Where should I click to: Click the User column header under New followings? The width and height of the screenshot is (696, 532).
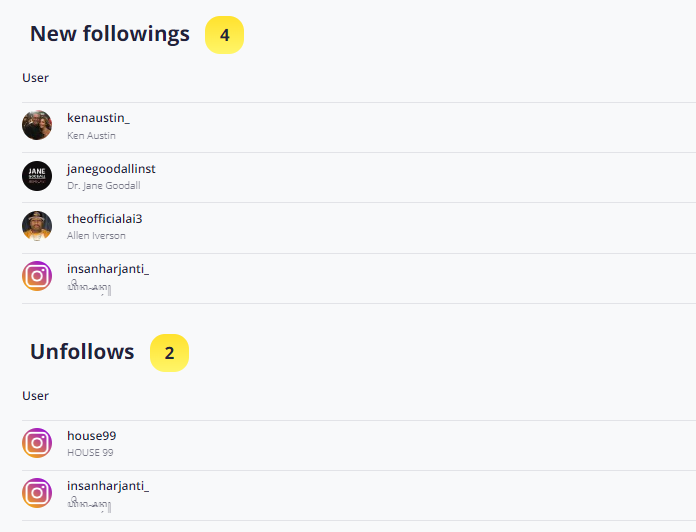36,78
